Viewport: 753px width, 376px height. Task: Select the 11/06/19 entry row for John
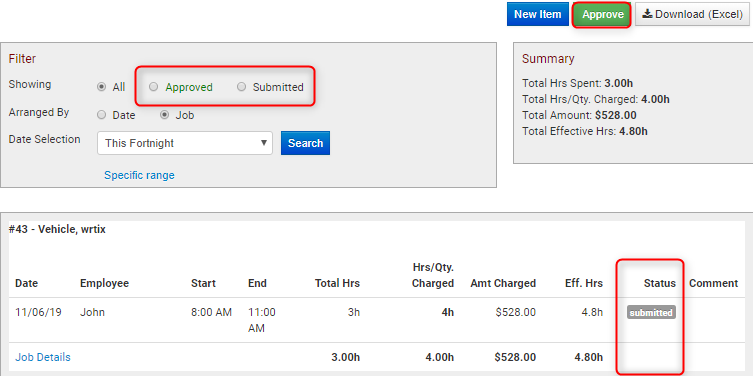[376, 320]
